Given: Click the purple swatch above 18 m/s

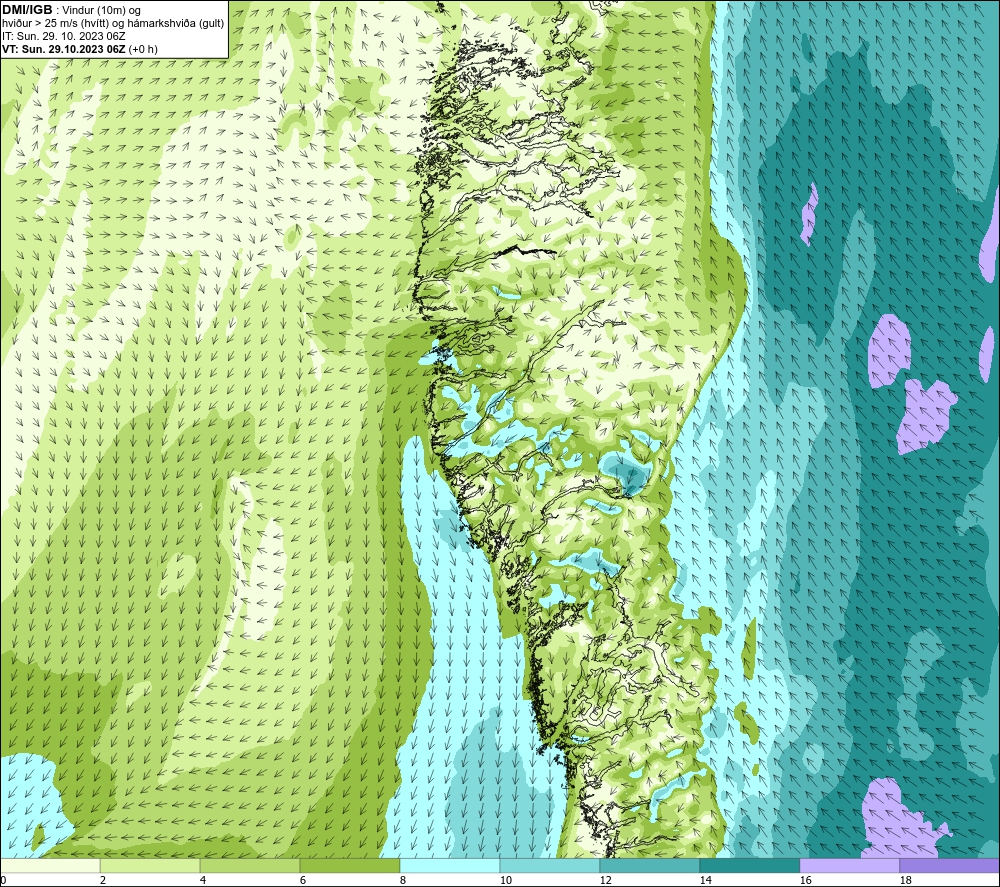Looking at the screenshot, I should [949, 865].
